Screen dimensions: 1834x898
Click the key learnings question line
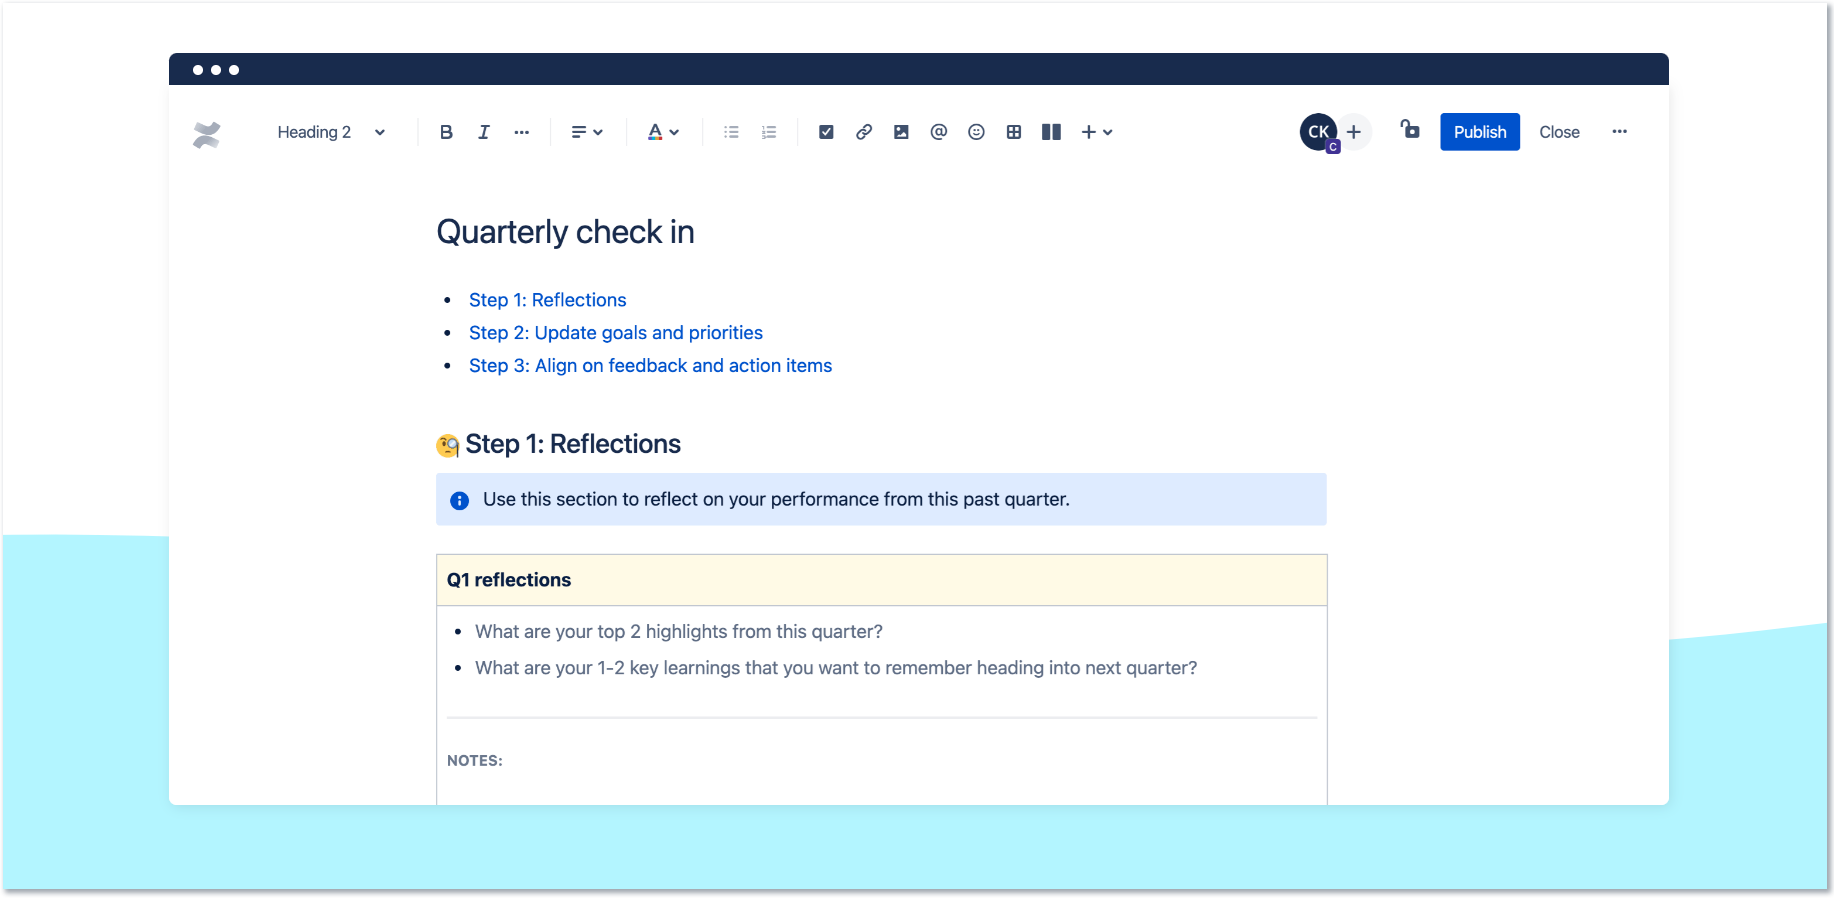(836, 668)
